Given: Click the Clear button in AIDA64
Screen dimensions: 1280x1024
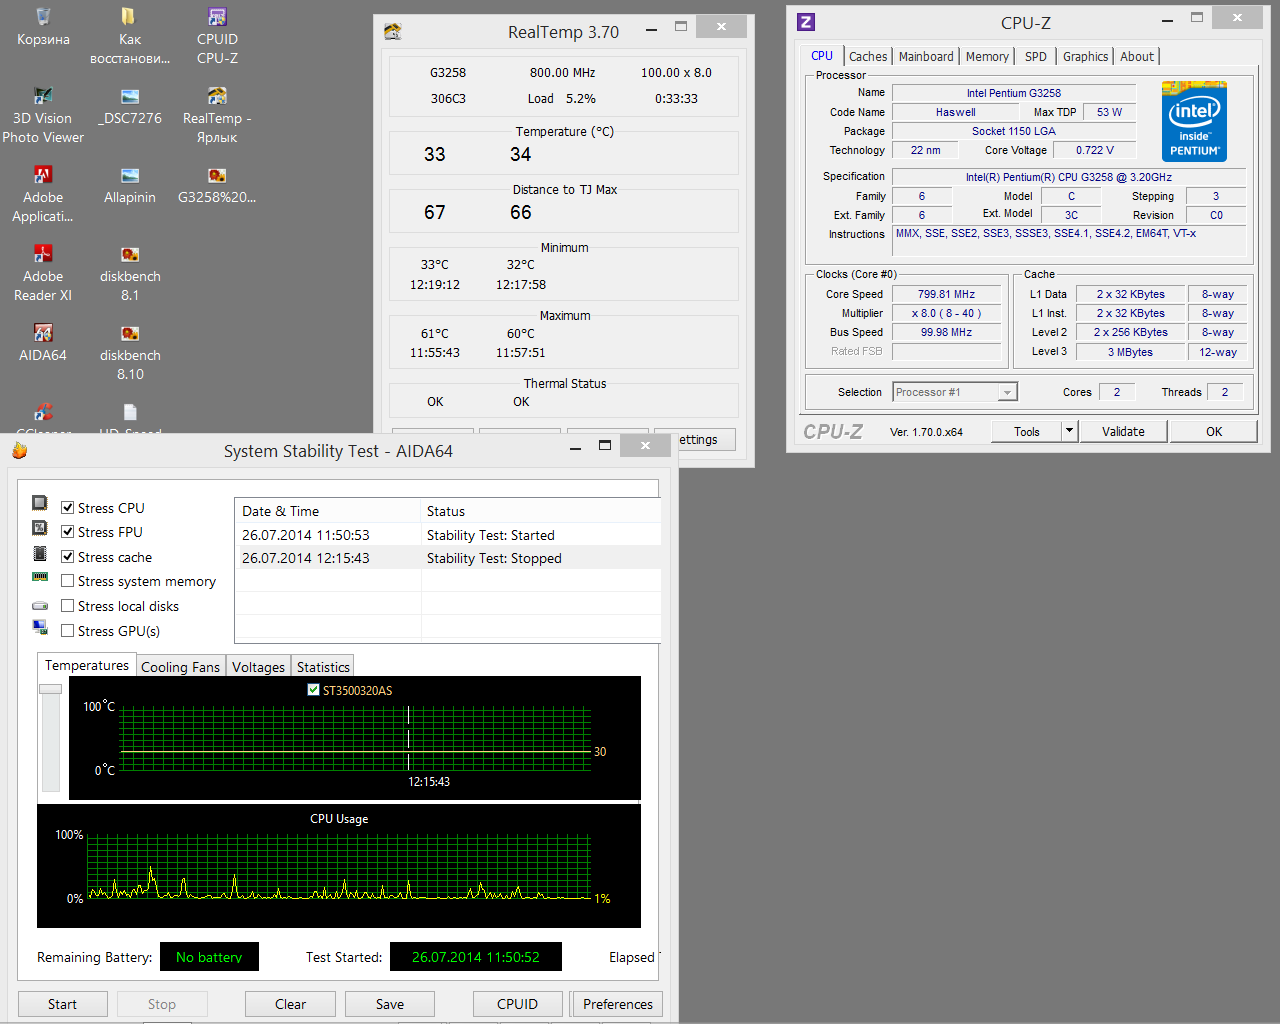Looking at the screenshot, I should [x=290, y=1004].
